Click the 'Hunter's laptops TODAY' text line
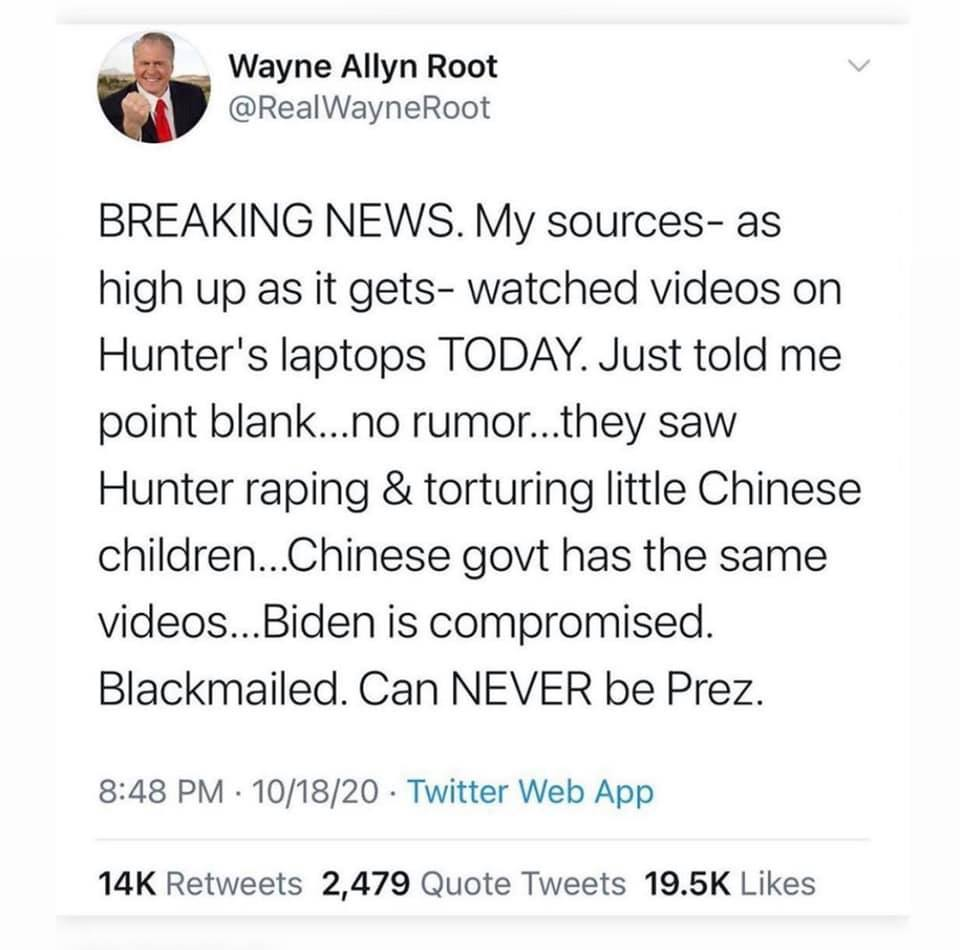Viewport: 960px width, 950px height. click(x=470, y=356)
